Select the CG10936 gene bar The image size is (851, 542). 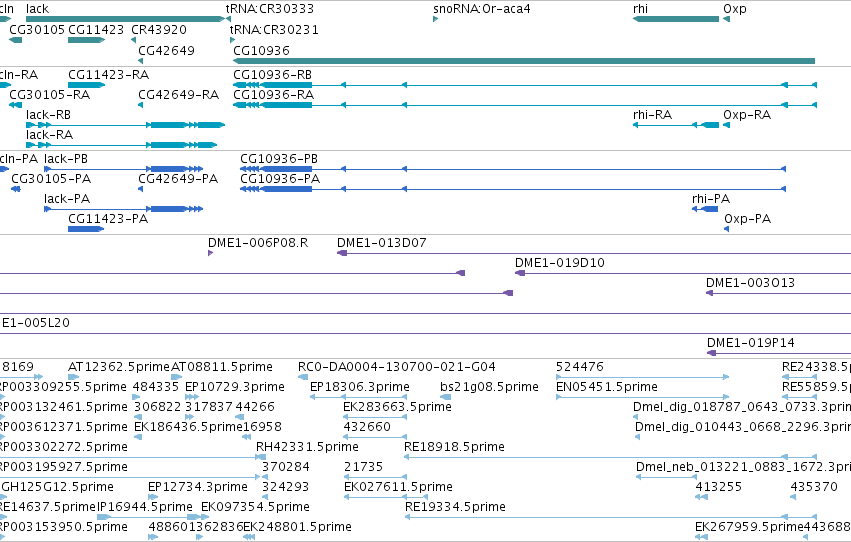pos(524,61)
